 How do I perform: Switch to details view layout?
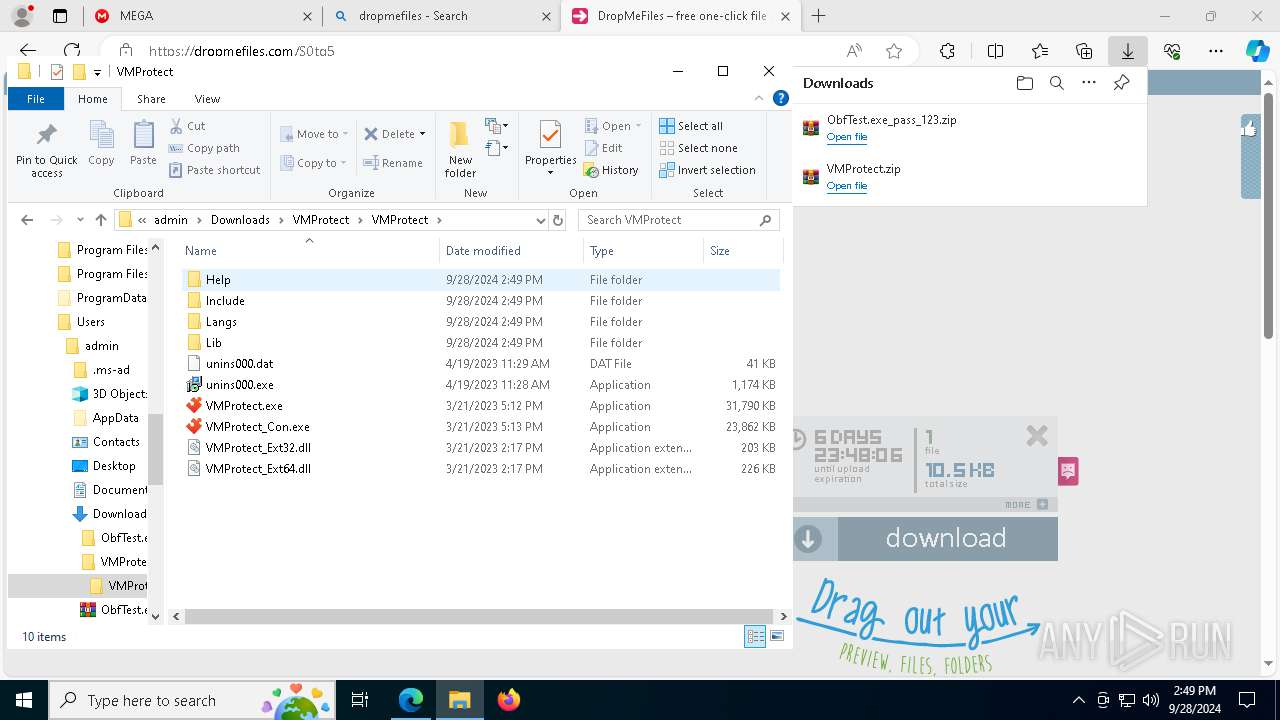(755, 636)
